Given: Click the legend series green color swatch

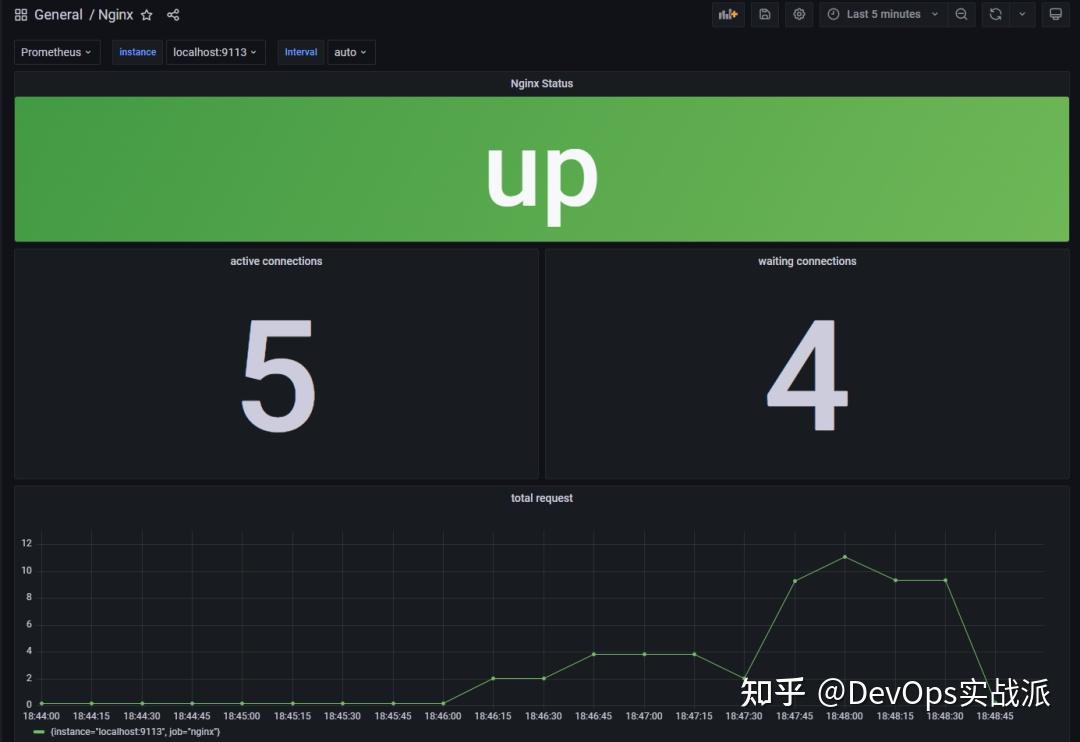Looking at the screenshot, I should tap(39, 732).
